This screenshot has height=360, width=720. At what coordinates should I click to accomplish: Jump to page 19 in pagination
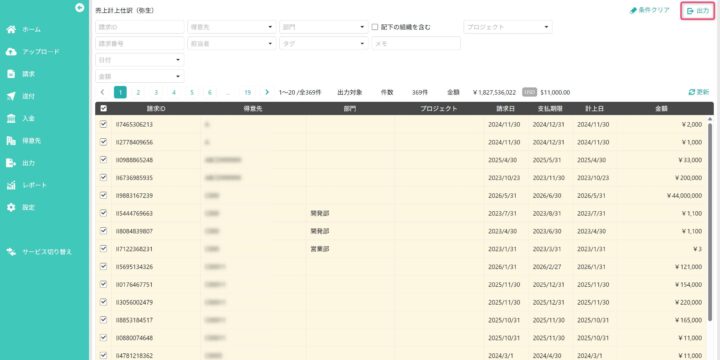coord(248,92)
